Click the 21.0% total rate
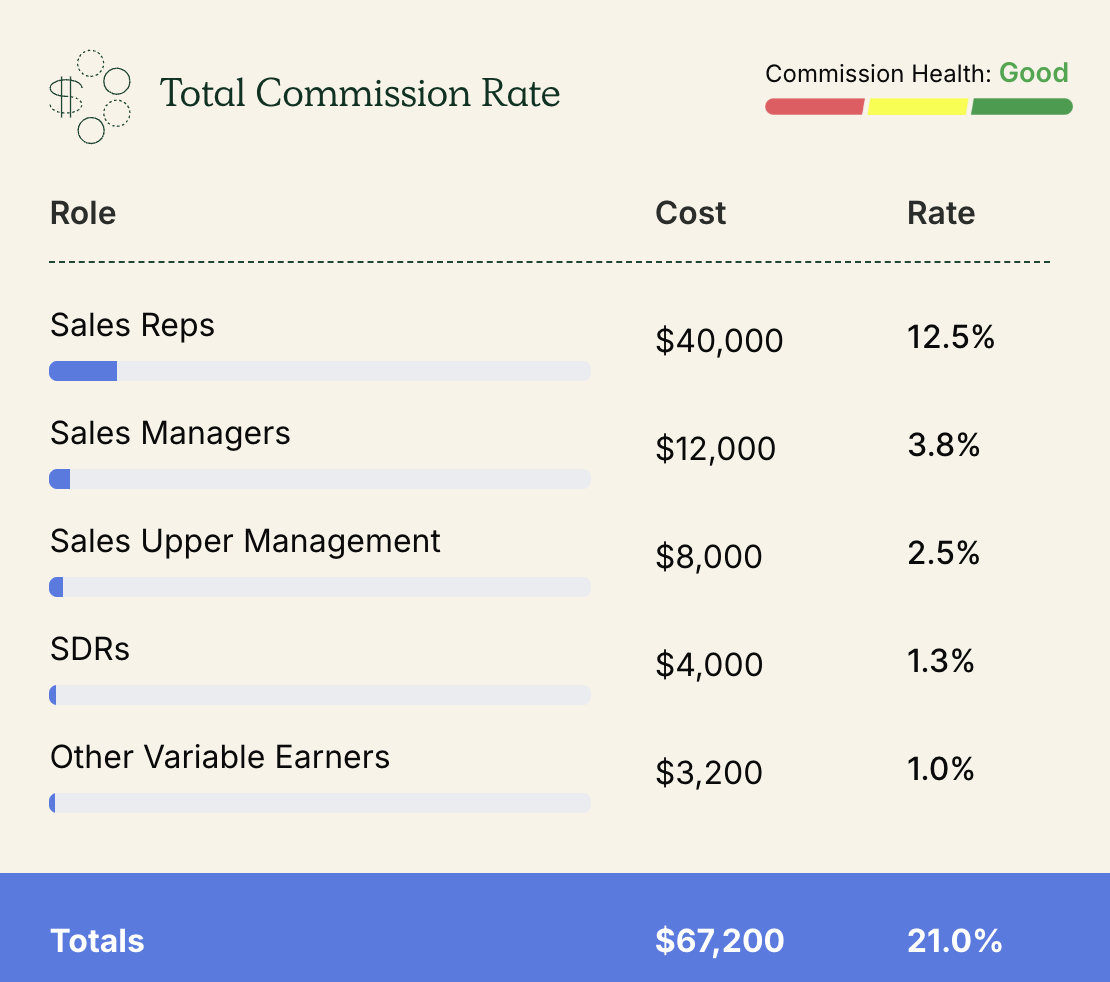The height and width of the screenshot is (982, 1110). click(x=954, y=941)
